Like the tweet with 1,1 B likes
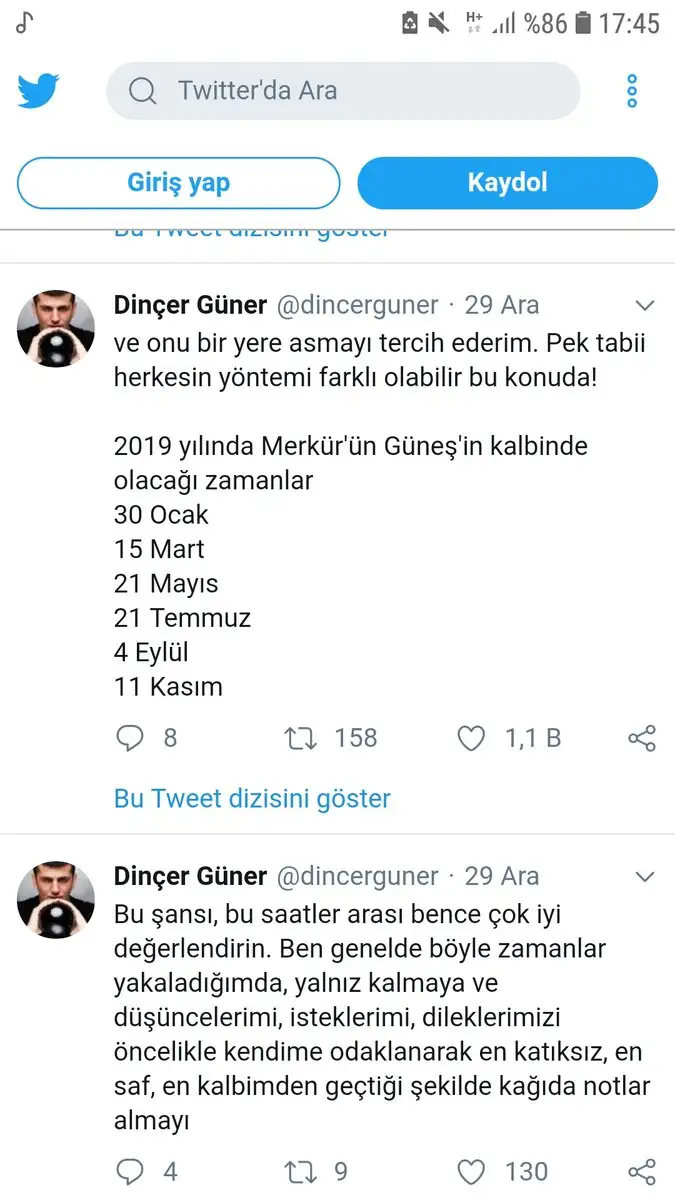 point(471,739)
